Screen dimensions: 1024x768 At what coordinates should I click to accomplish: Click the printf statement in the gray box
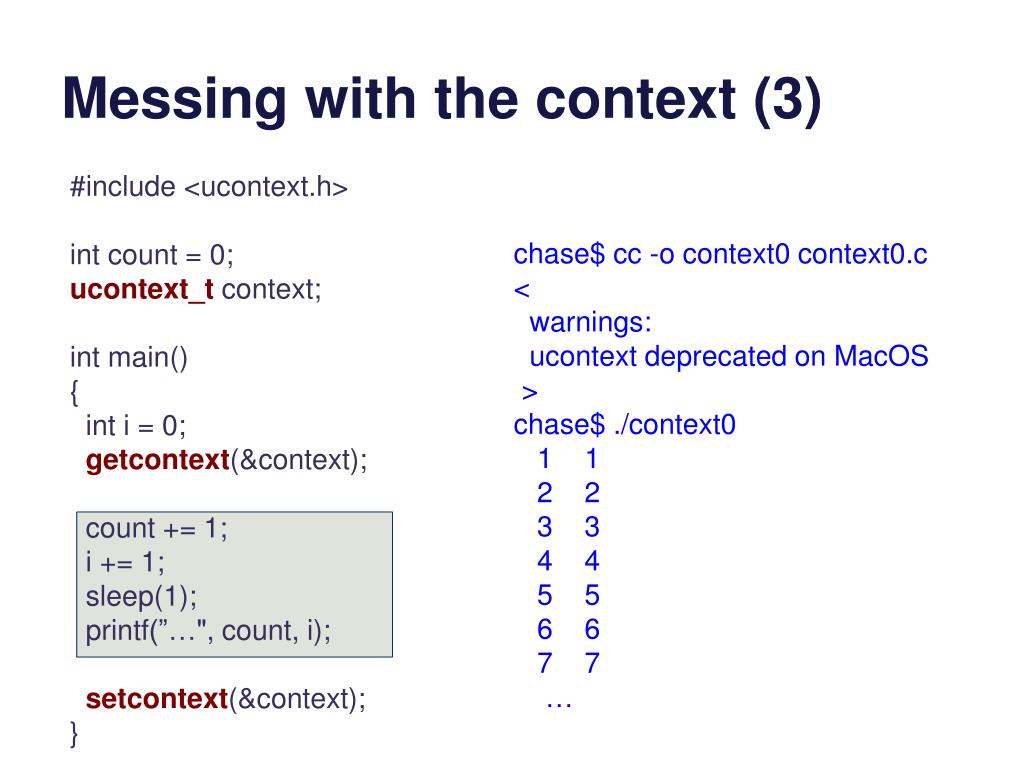coord(208,631)
